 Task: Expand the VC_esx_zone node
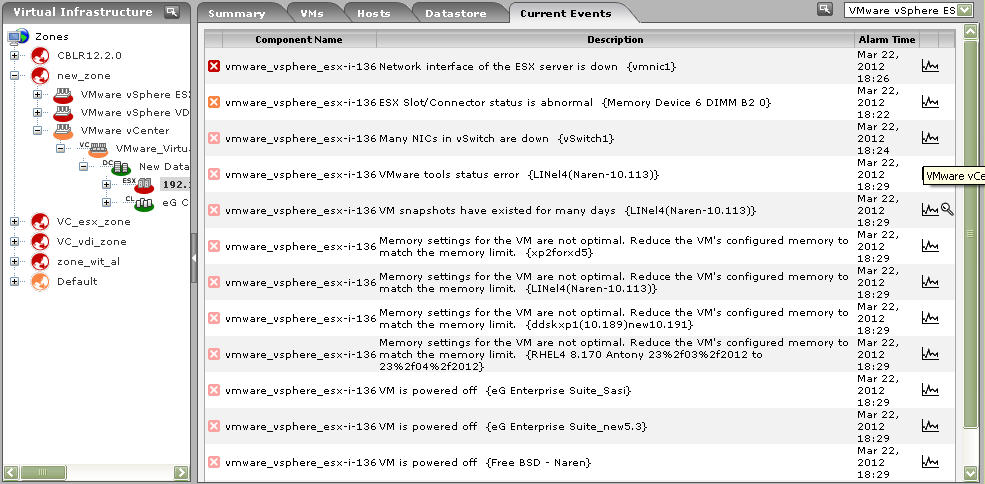tap(14, 222)
